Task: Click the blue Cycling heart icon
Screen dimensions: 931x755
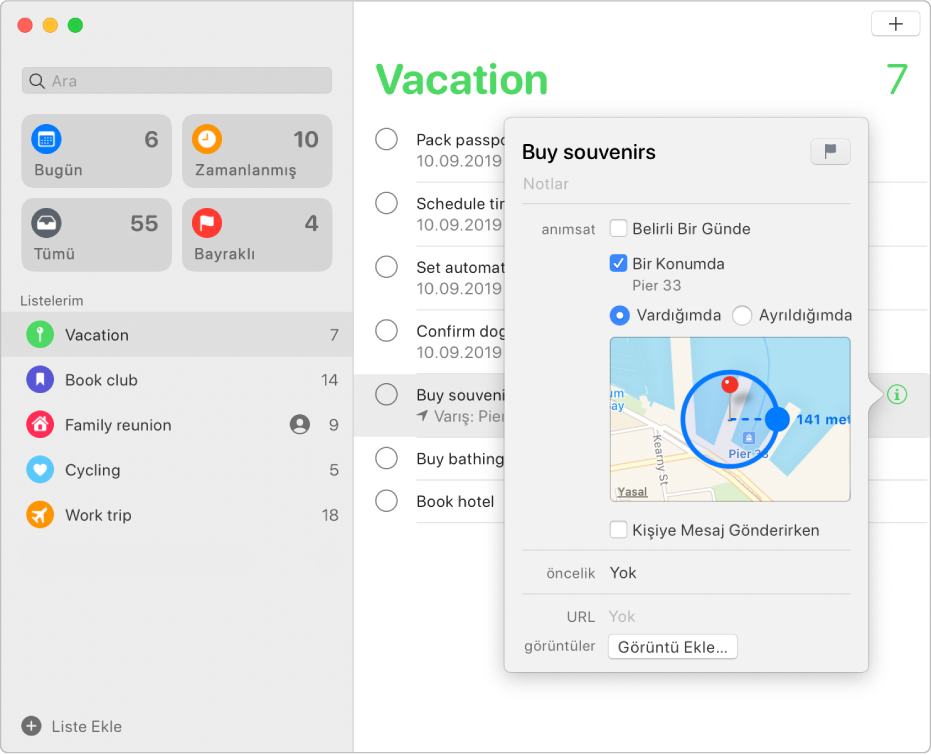Action: pyautogui.click(x=40, y=470)
